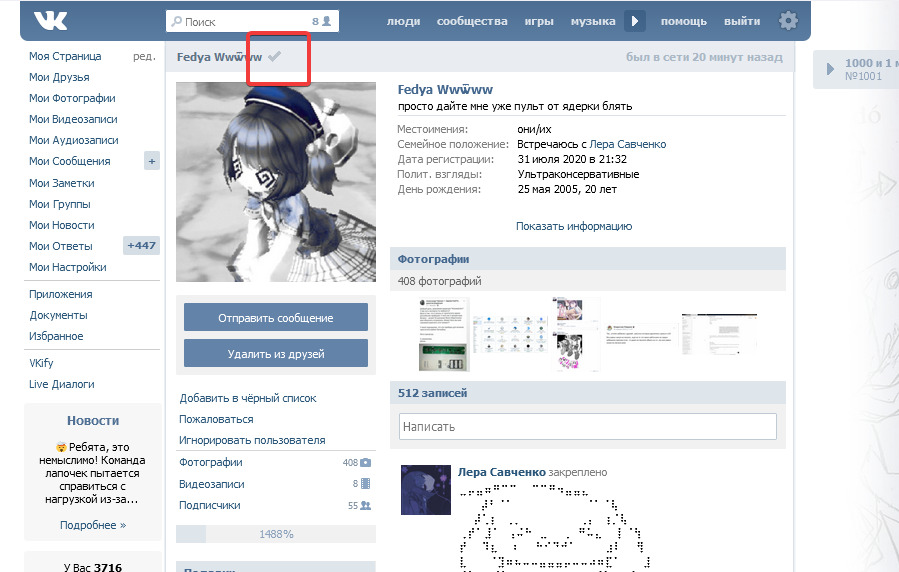Click Игнорировать пользователя link
The height and width of the screenshot is (572, 899).
[x=252, y=441]
